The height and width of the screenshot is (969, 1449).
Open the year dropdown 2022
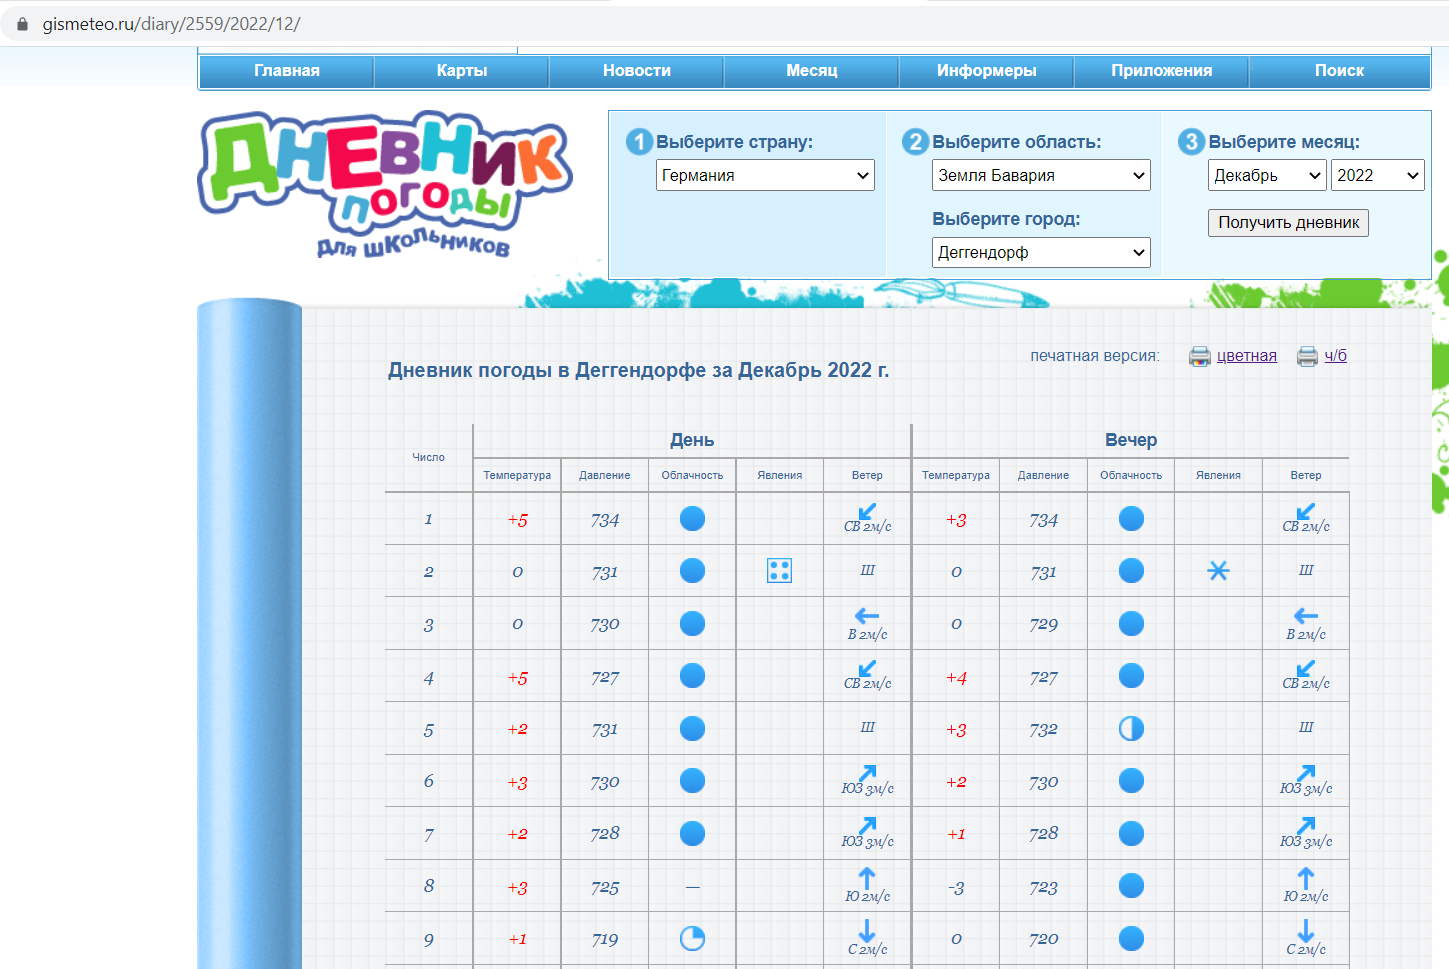[x=1377, y=175]
